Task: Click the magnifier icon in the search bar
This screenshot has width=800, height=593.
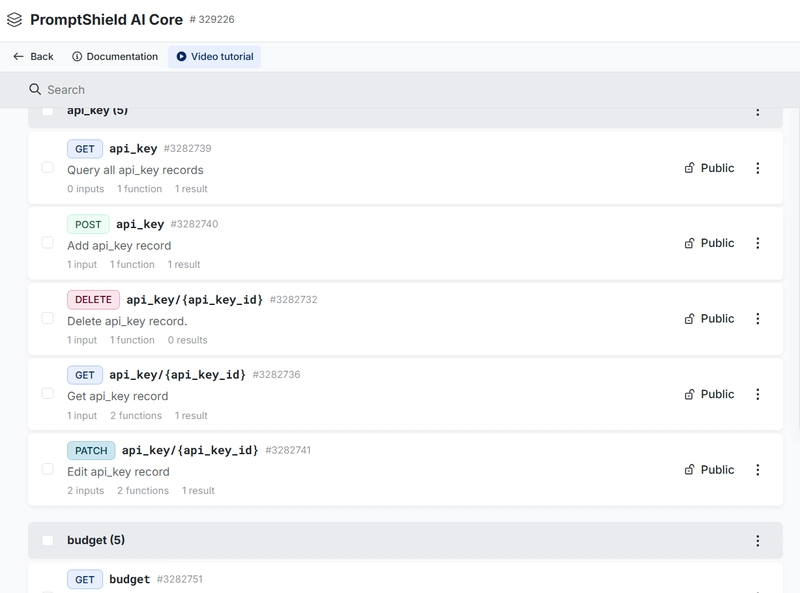Action: (x=35, y=89)
